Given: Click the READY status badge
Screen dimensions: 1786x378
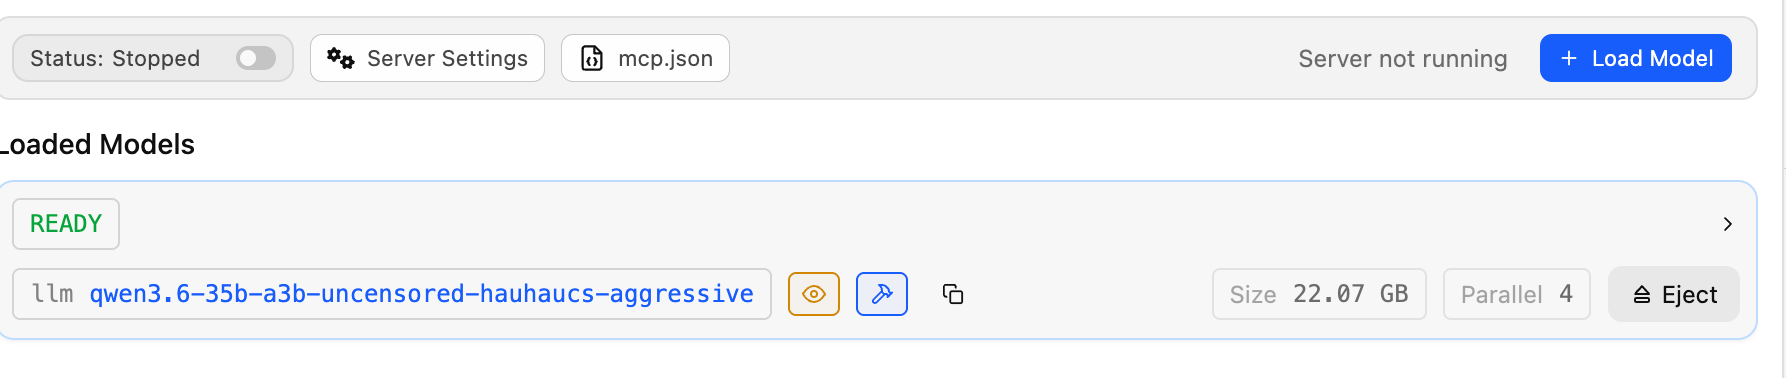Looking at the screenshot, I should pyautogui.click(x=66, y=224).
